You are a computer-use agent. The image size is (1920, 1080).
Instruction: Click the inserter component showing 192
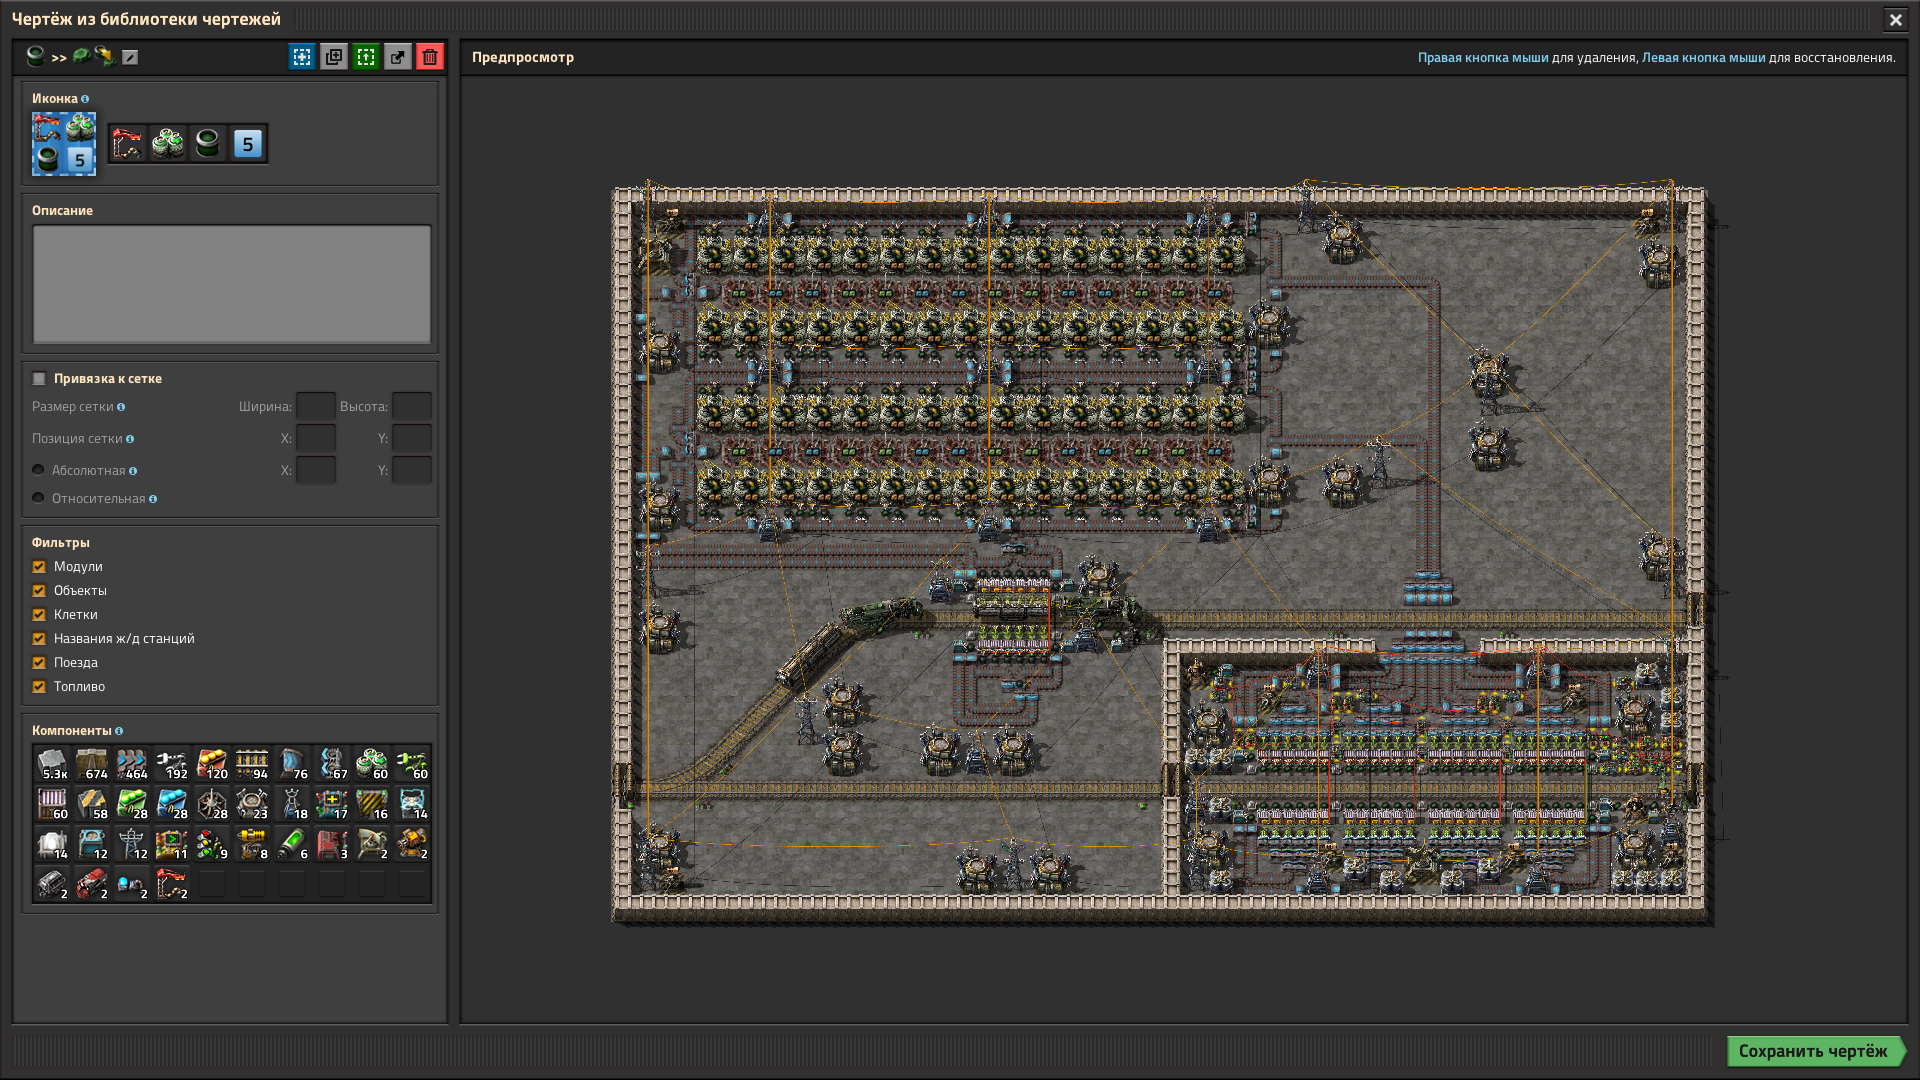pyautogui.click(x=172, y=764)
